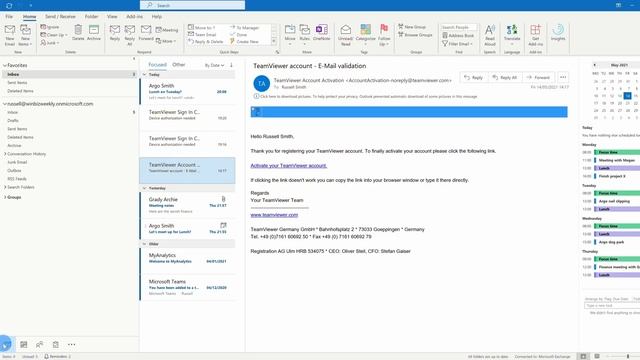Create a New Email
Screen dimensions: 640x360
[10, 36]
